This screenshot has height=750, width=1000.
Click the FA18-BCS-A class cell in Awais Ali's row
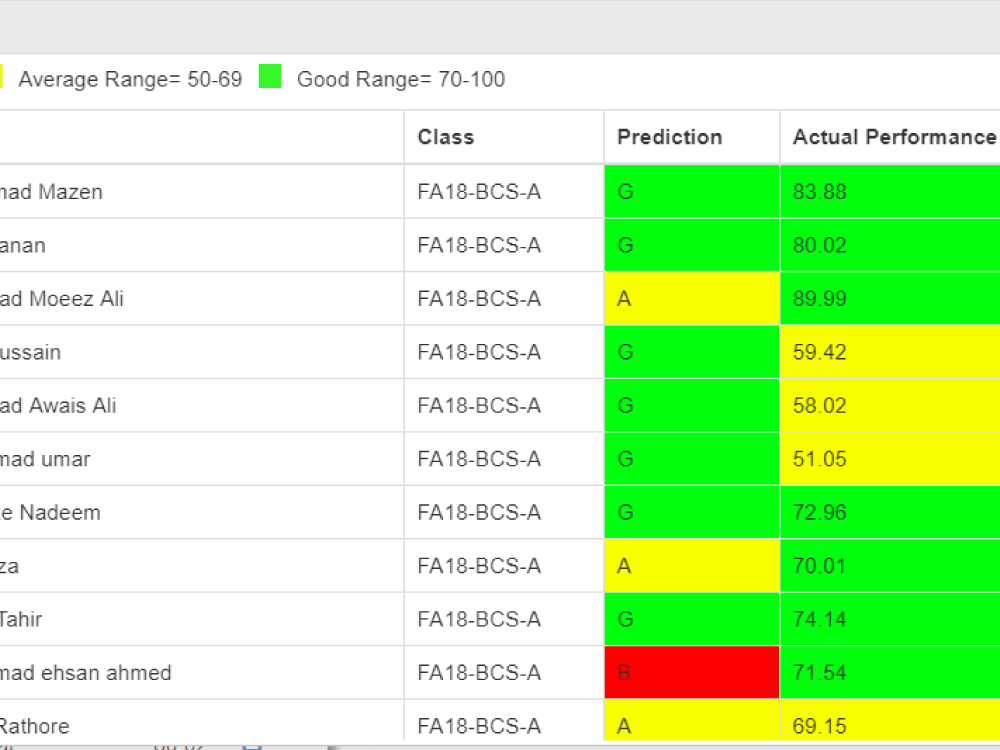click(504, 406)
